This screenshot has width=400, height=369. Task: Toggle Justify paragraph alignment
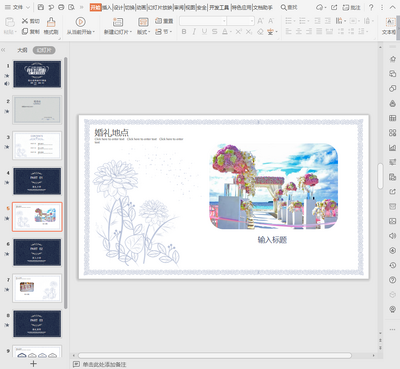coord(319,32)
